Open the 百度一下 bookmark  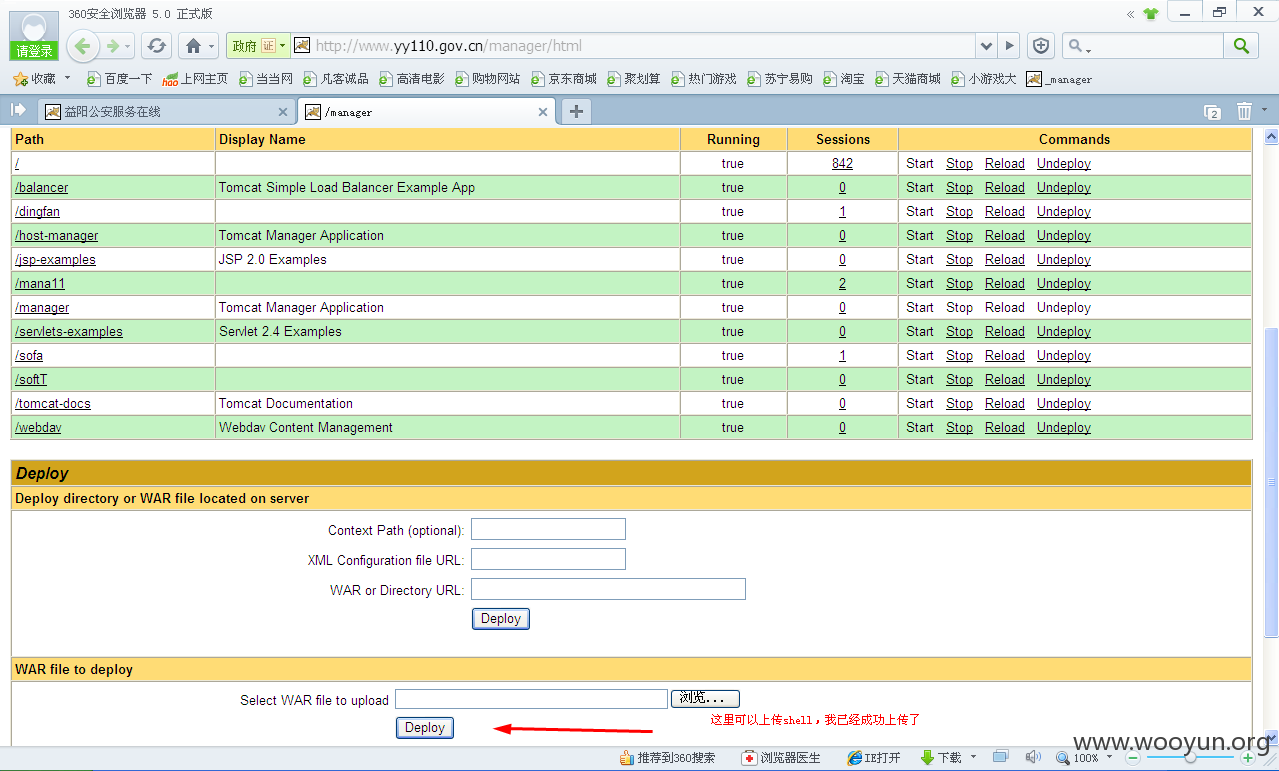point(118,79)
